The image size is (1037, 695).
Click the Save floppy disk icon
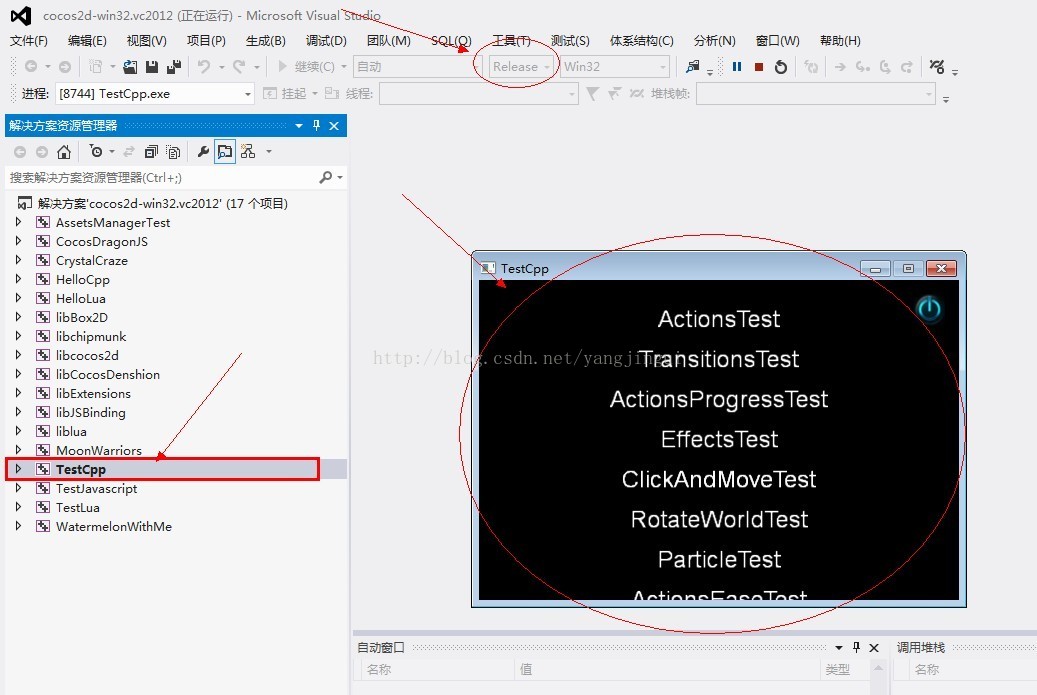[152, 67]
